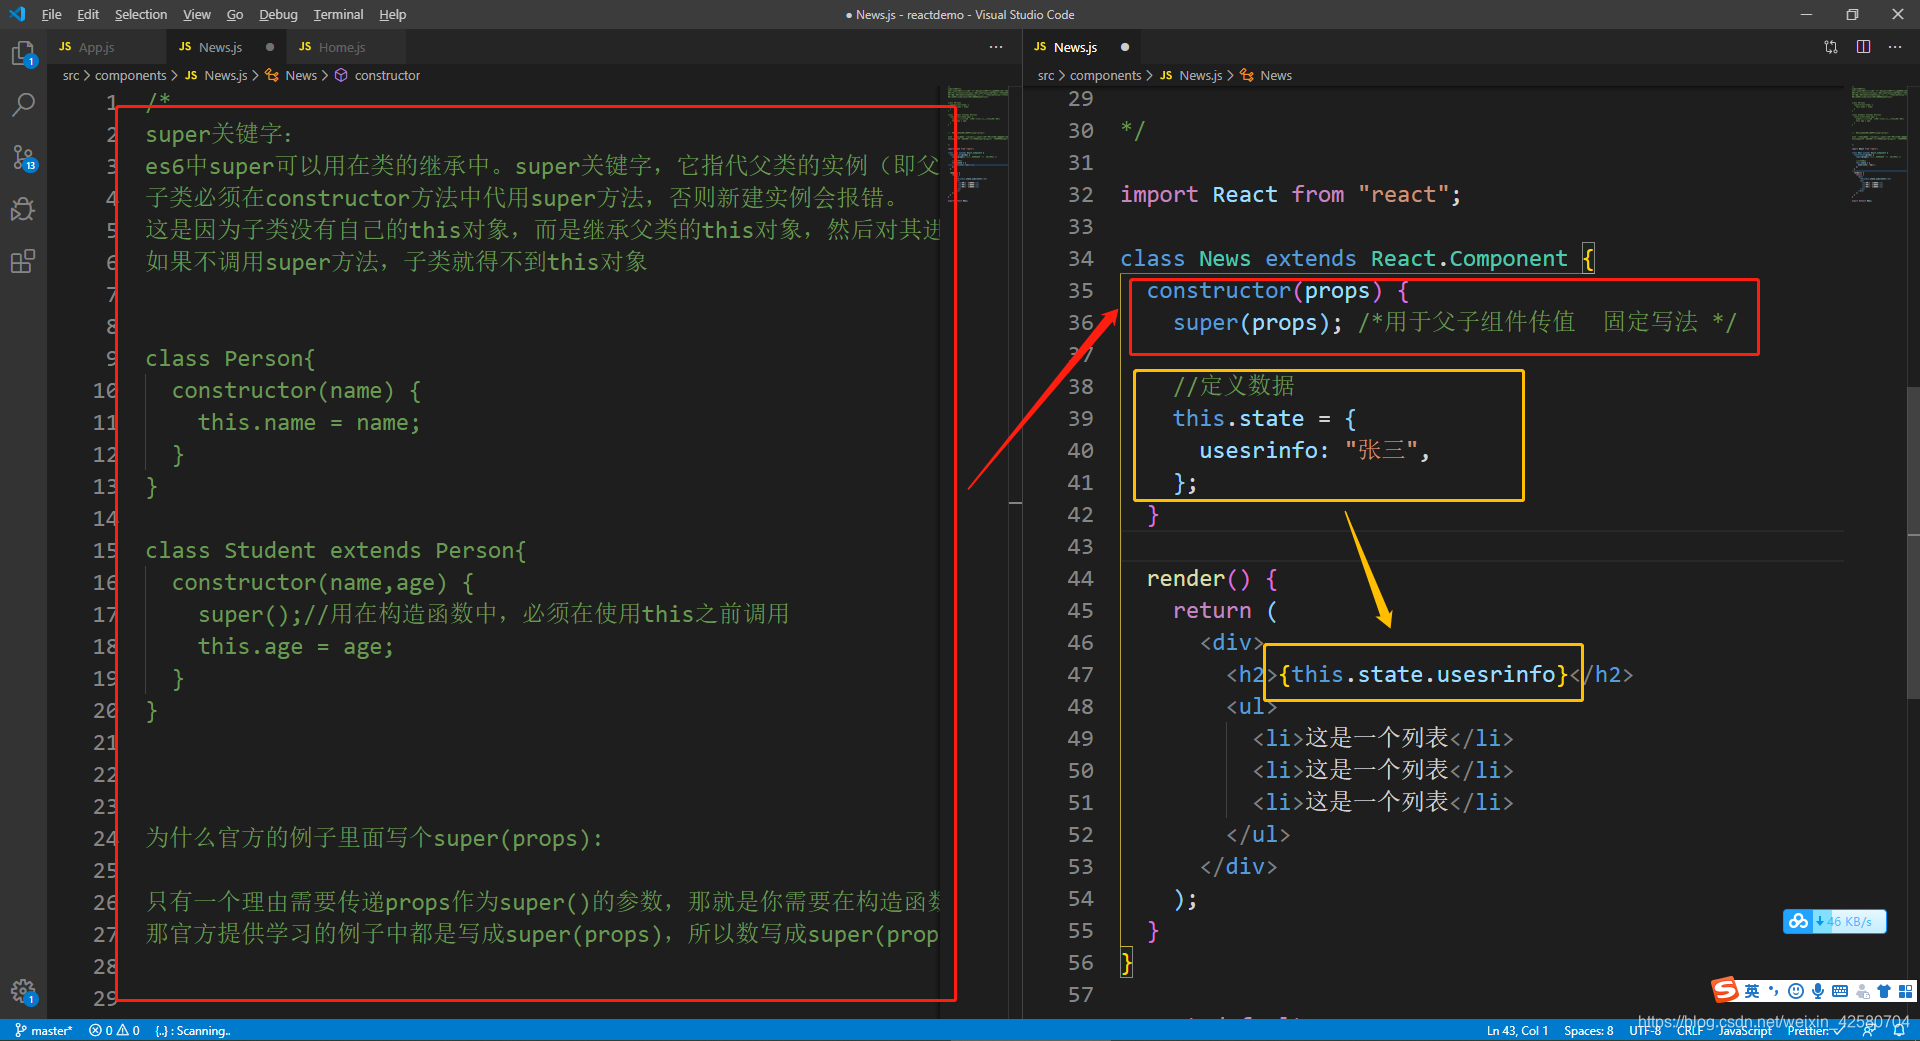Image resolution: width=1920 pixels, height=1041 pixels.
Task: Click the Prettier status item
Action: [x=1815, y=1030]
